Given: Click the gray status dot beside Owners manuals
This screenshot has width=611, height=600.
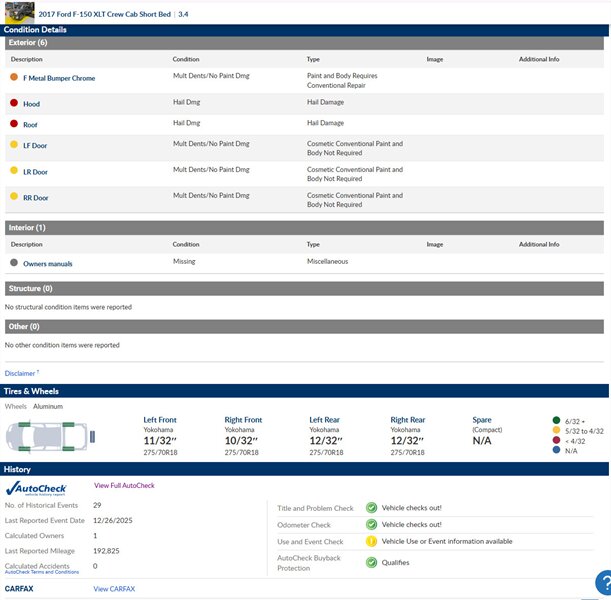Looking at the screenshot, I should point(13,263).
